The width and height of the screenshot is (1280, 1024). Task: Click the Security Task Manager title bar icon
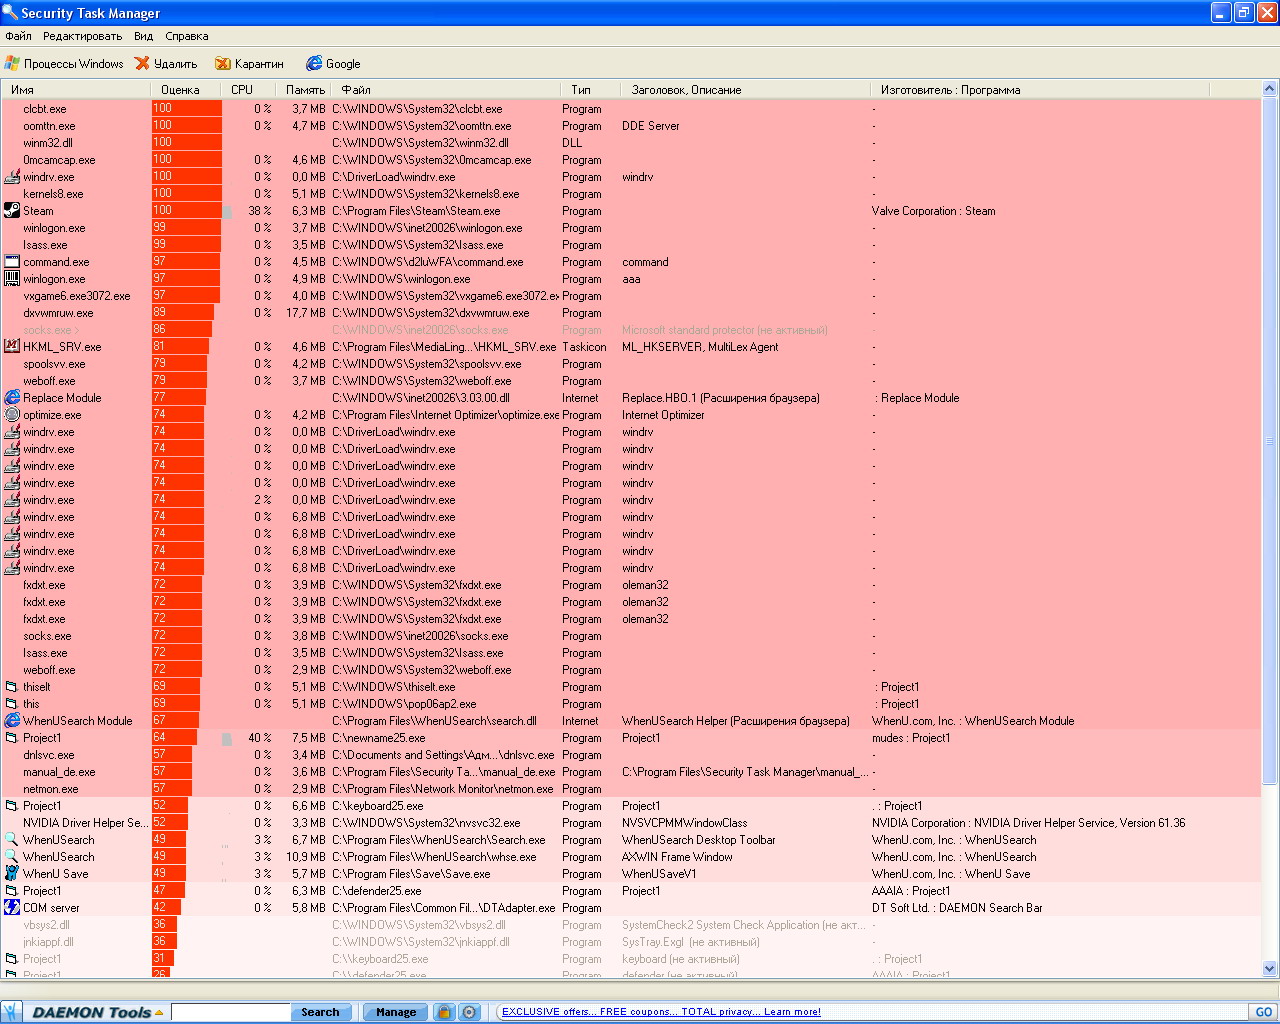10,13
